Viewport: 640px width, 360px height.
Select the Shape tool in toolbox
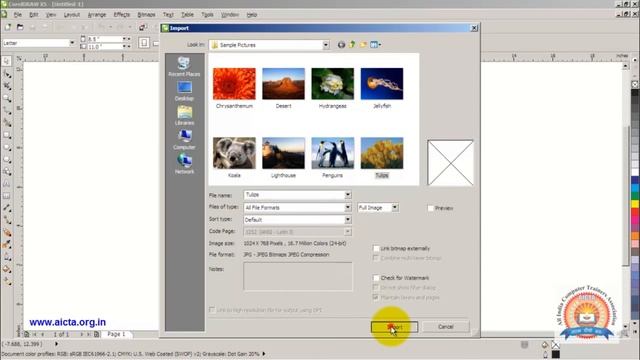click(x=7, y=74)
